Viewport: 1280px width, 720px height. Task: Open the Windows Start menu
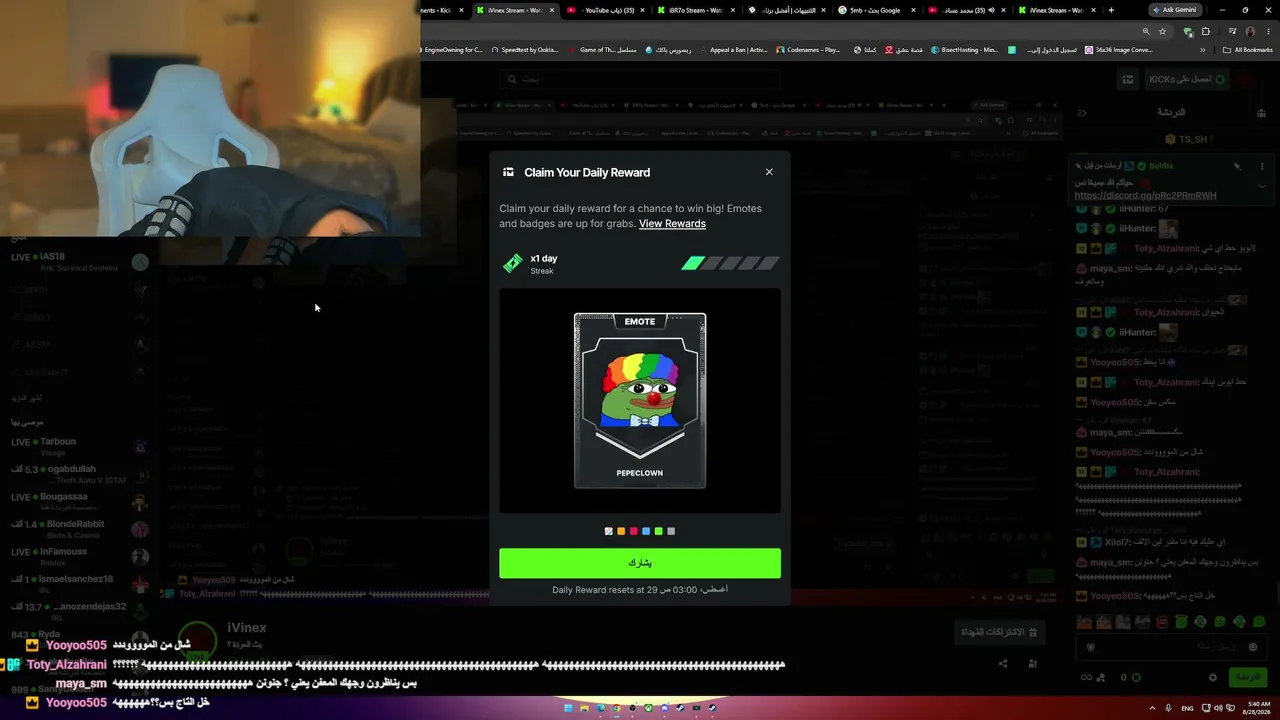click(x=569, y=708)
